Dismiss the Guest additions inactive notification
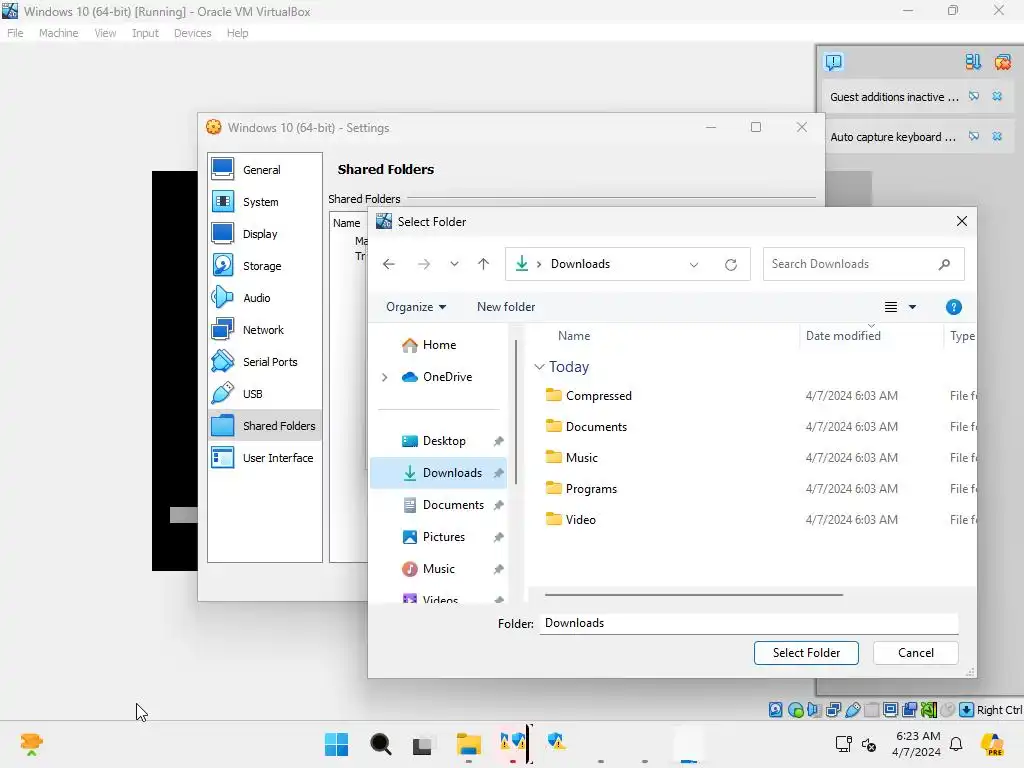Image resolution: width=1024 pixels, height=768 pixels. 997,97
